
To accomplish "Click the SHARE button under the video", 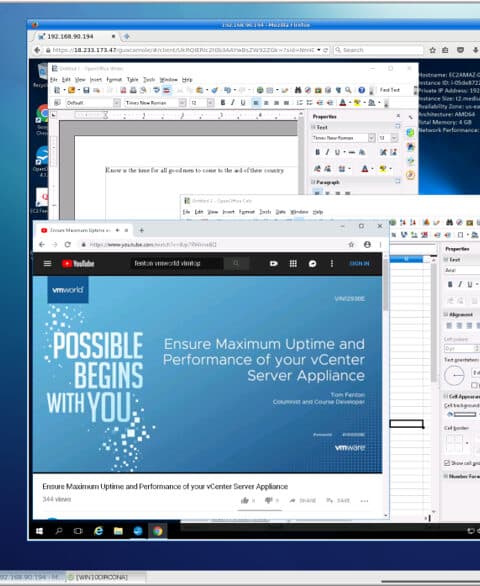I will click(x=303, y=500).
